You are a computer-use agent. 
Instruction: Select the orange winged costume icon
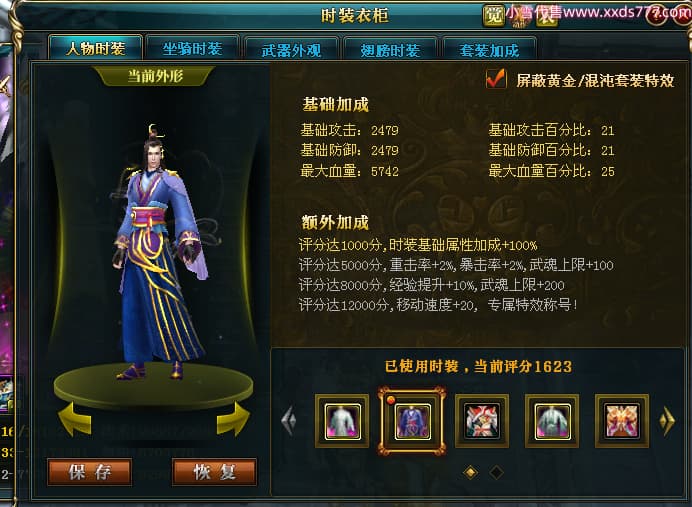622,421
